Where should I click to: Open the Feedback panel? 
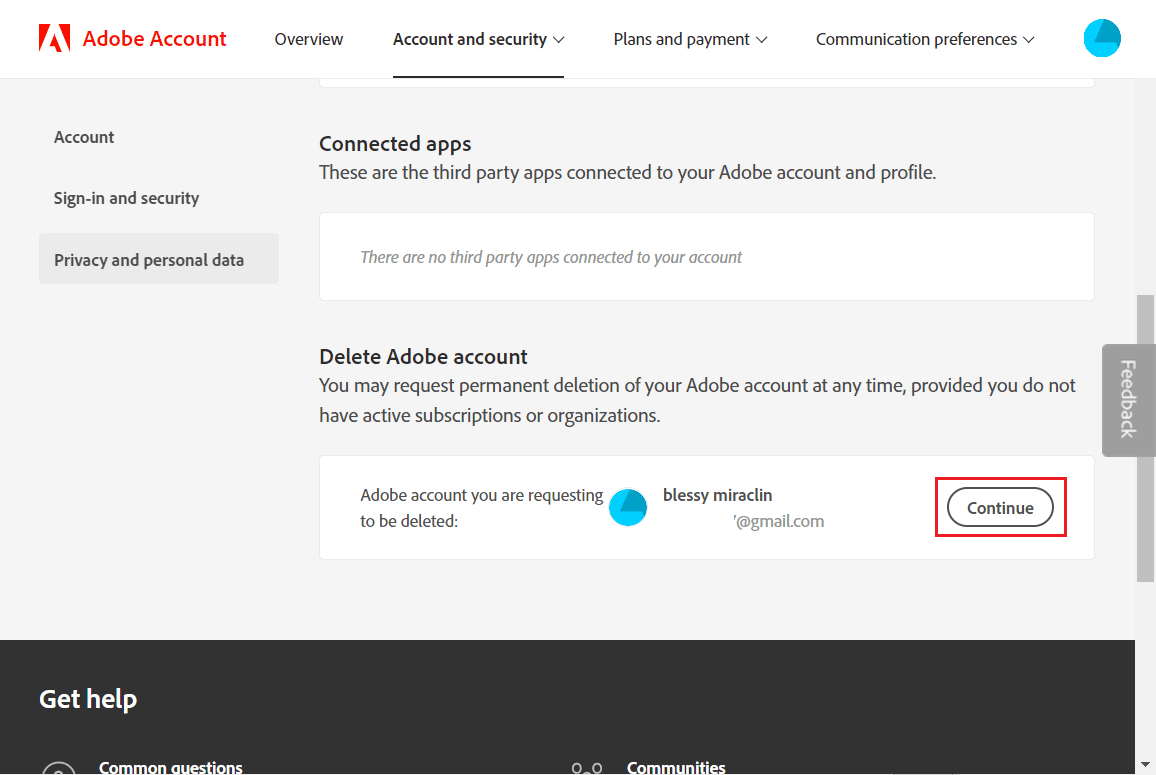pyautogui.click(x=1128, y=400)
